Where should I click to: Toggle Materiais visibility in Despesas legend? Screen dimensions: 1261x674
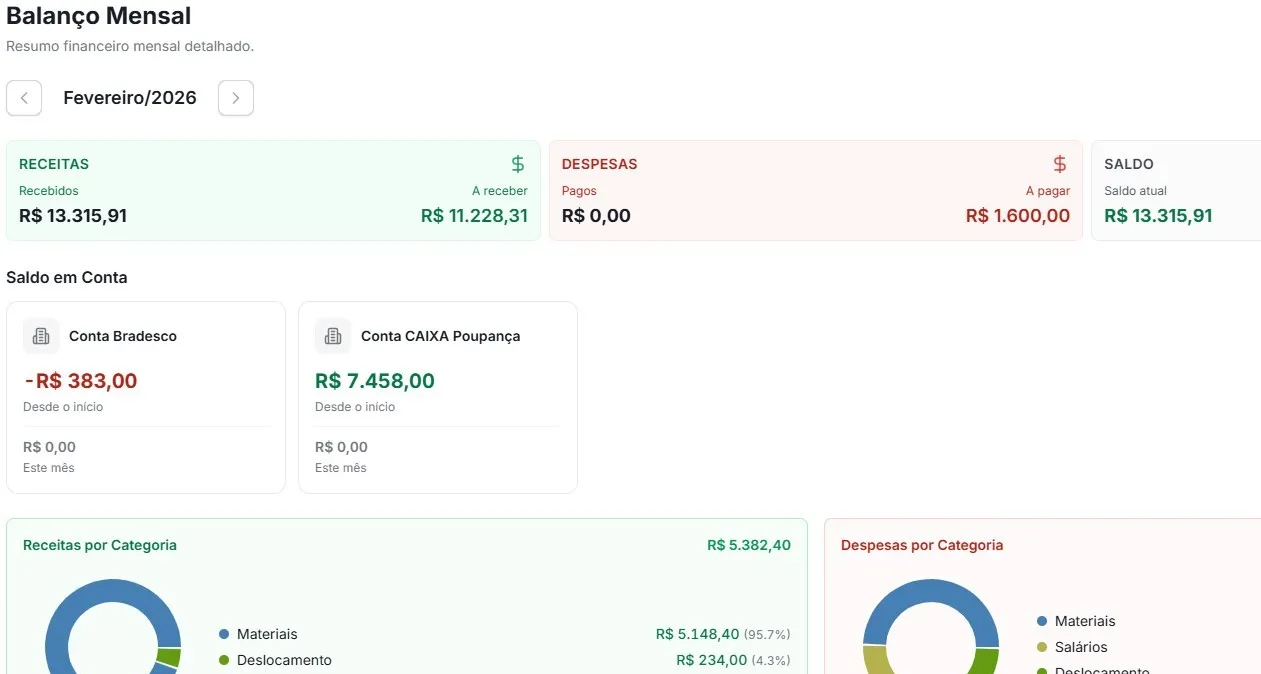1041,621
